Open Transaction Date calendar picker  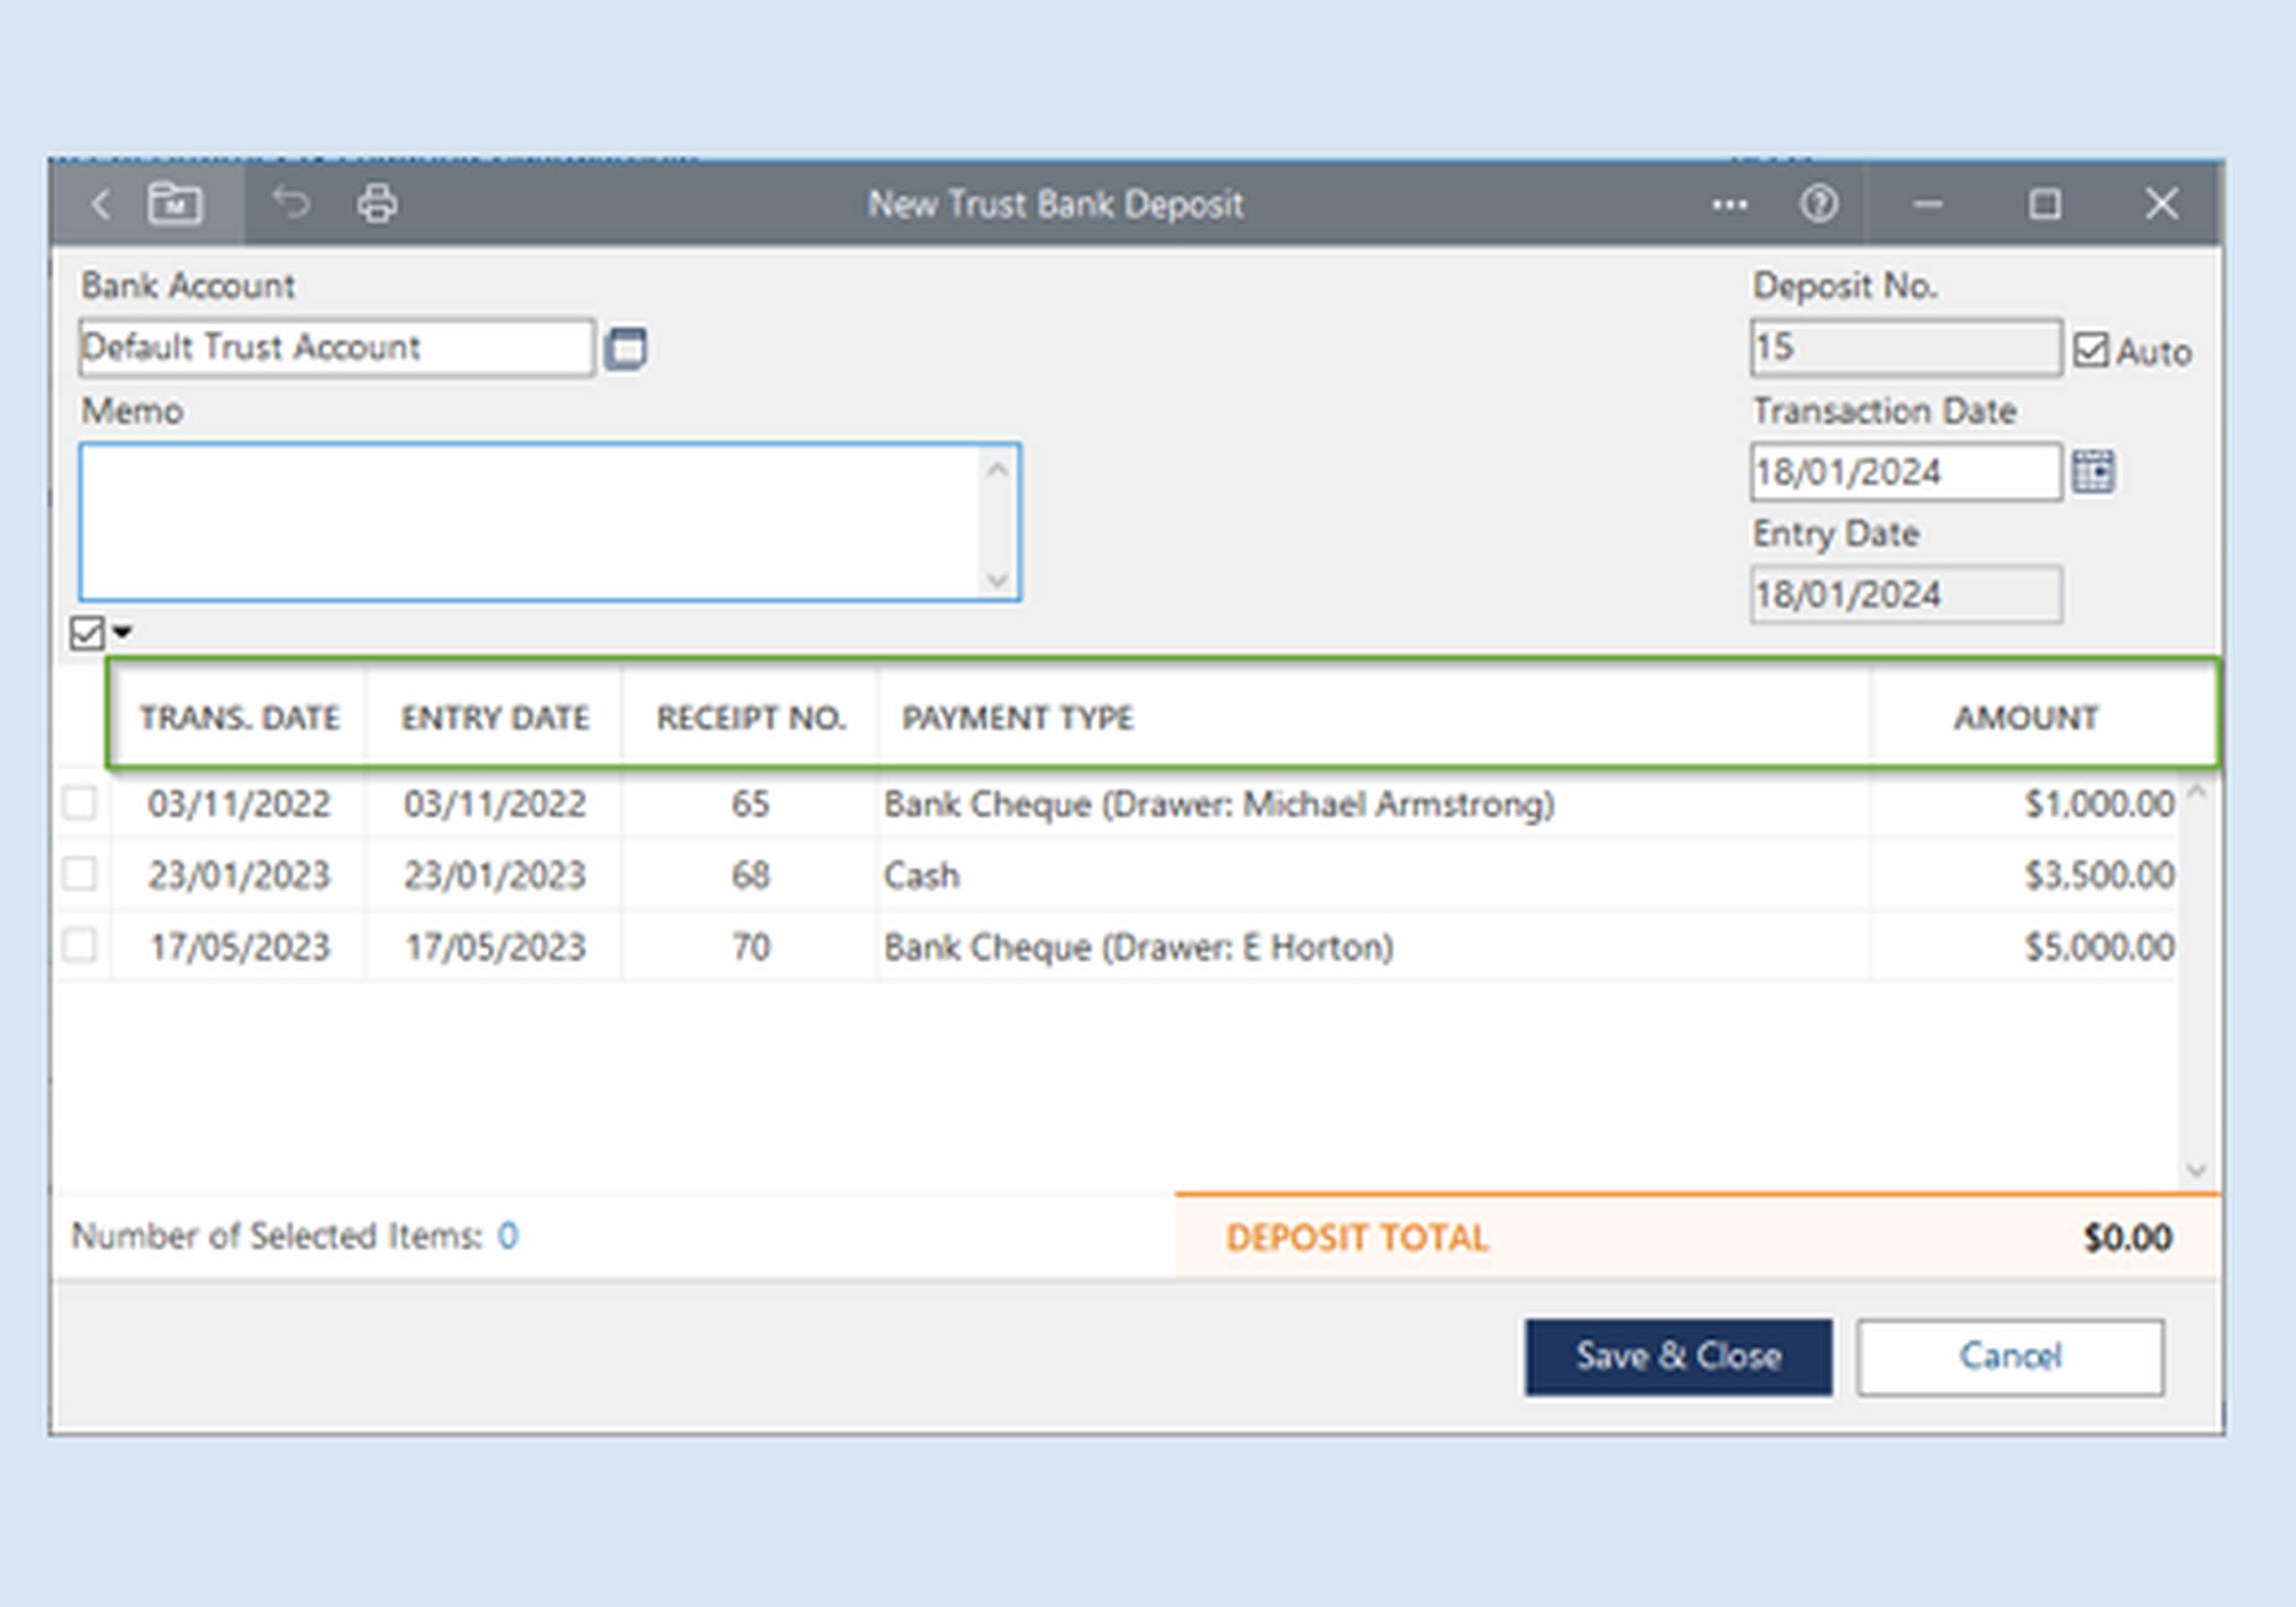tap(2093, 472)
